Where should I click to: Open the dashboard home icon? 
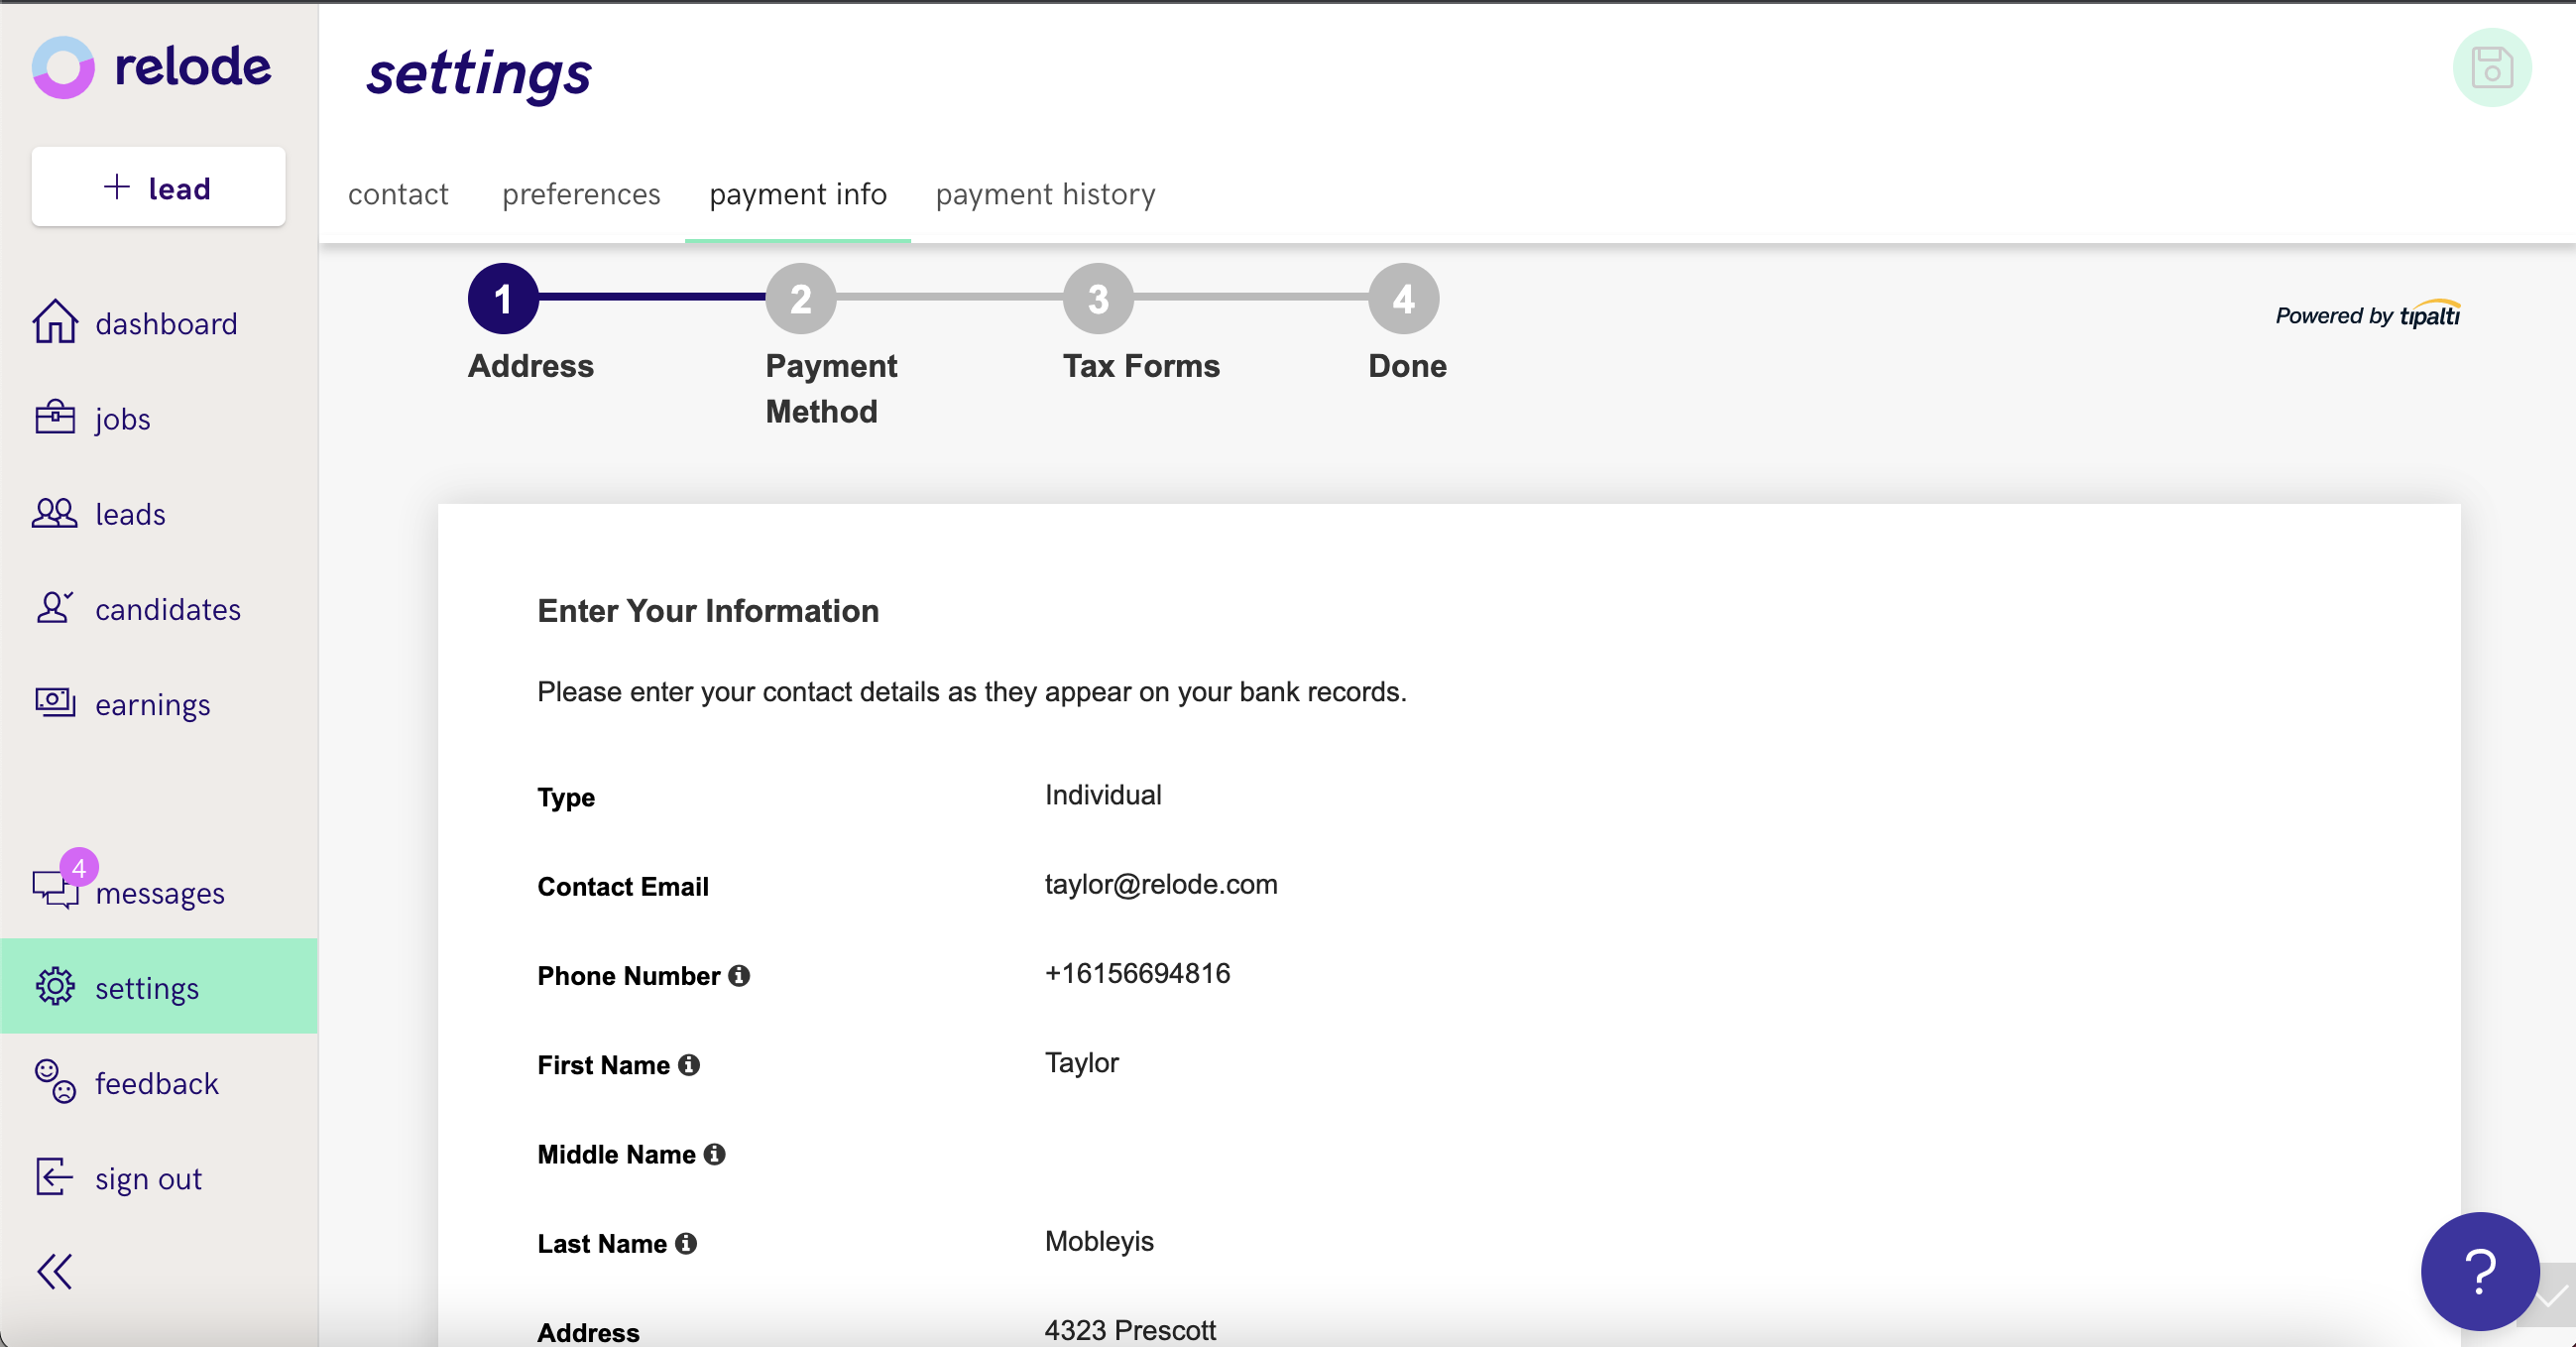(x=55, y=322)
